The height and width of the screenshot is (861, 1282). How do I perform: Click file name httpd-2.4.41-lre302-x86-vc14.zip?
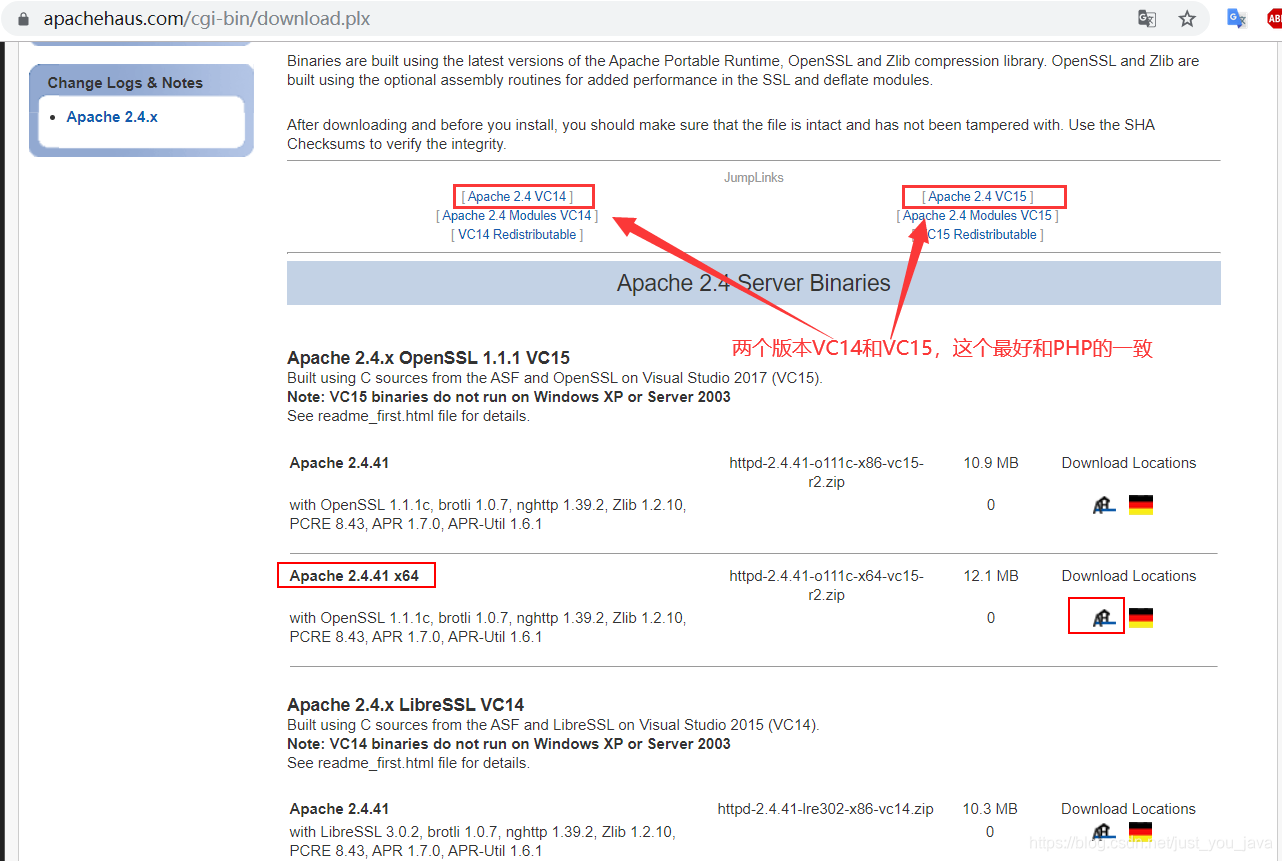pyautogui.click(x=825, y=809)
